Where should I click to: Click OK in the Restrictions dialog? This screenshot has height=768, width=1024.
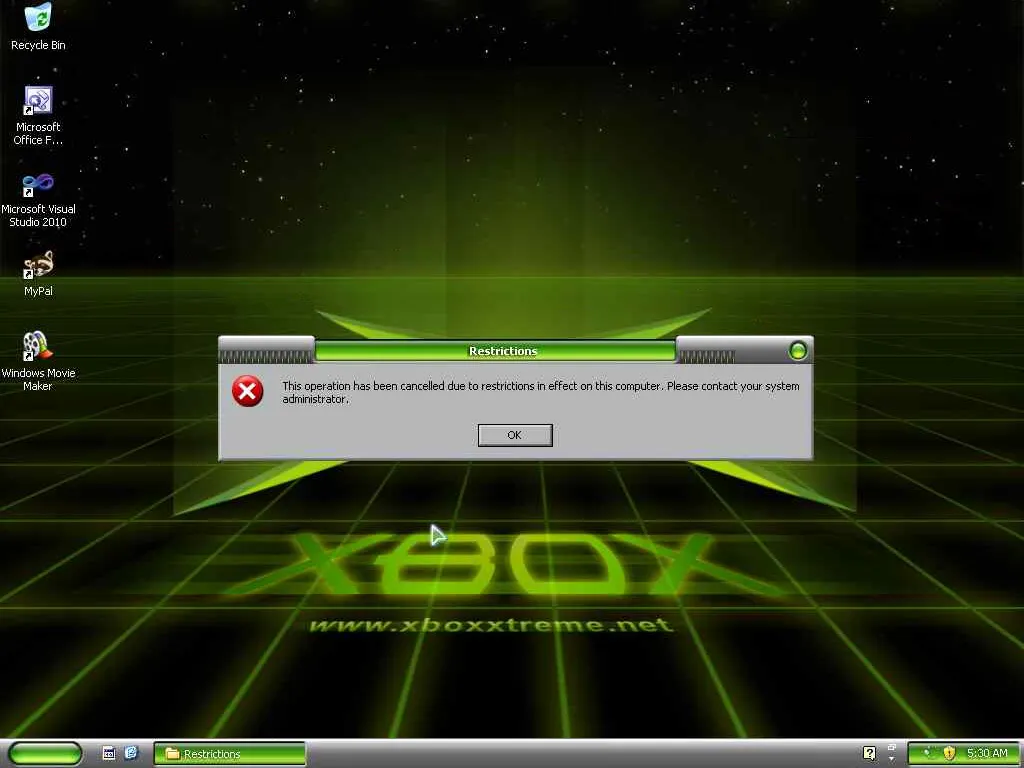515,435
